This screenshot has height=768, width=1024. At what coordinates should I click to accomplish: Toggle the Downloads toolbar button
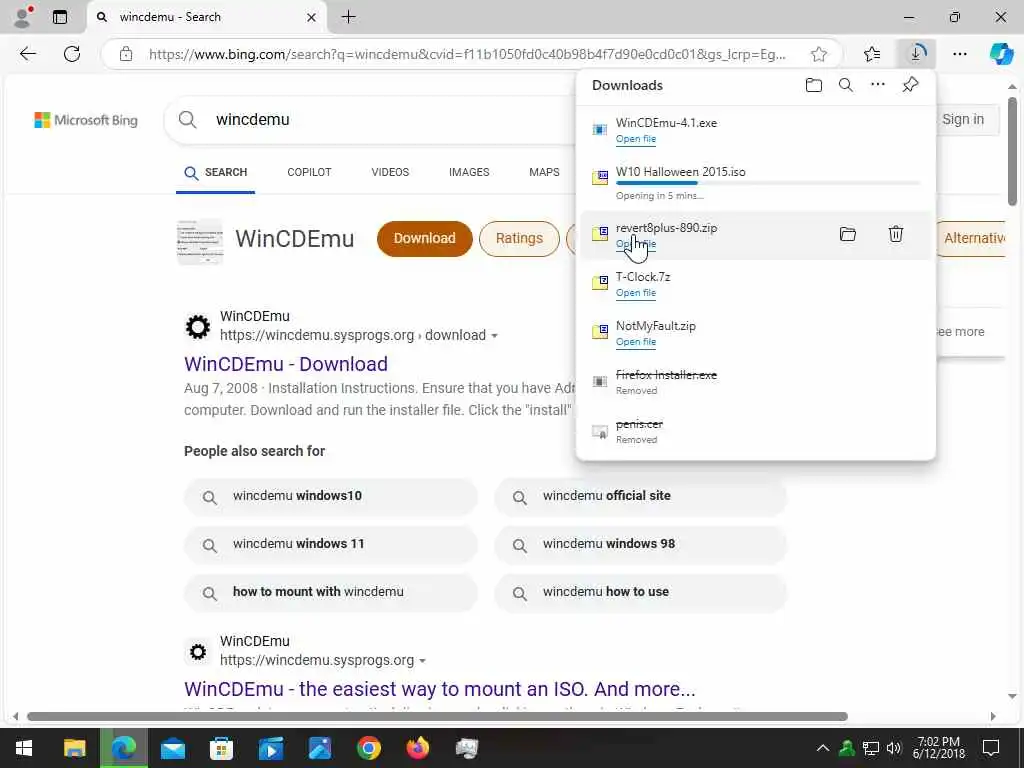point(916,54)
